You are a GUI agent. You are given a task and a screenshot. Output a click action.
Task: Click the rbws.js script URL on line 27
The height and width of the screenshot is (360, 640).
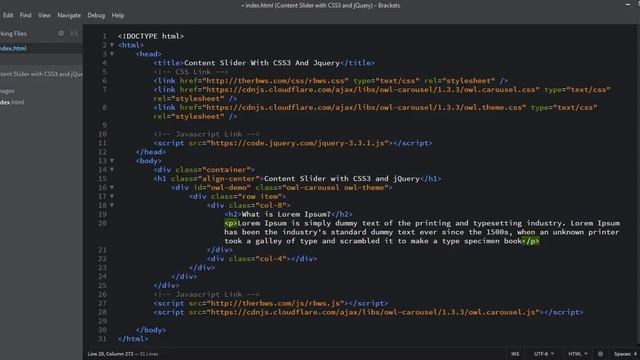pyautogui.click(x=276, y=303)
